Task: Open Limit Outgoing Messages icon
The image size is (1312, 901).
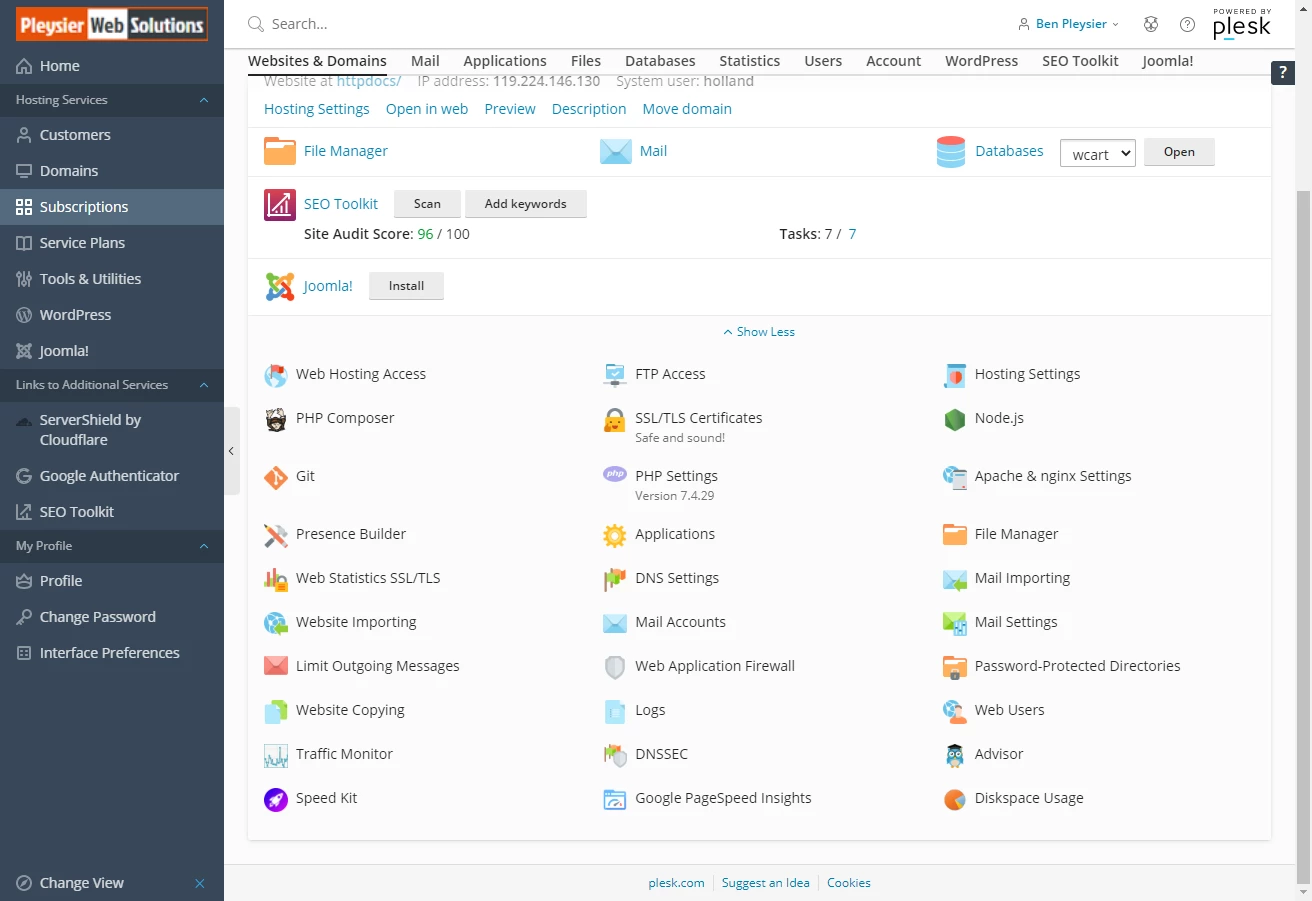Action: [x=276, y=667]
